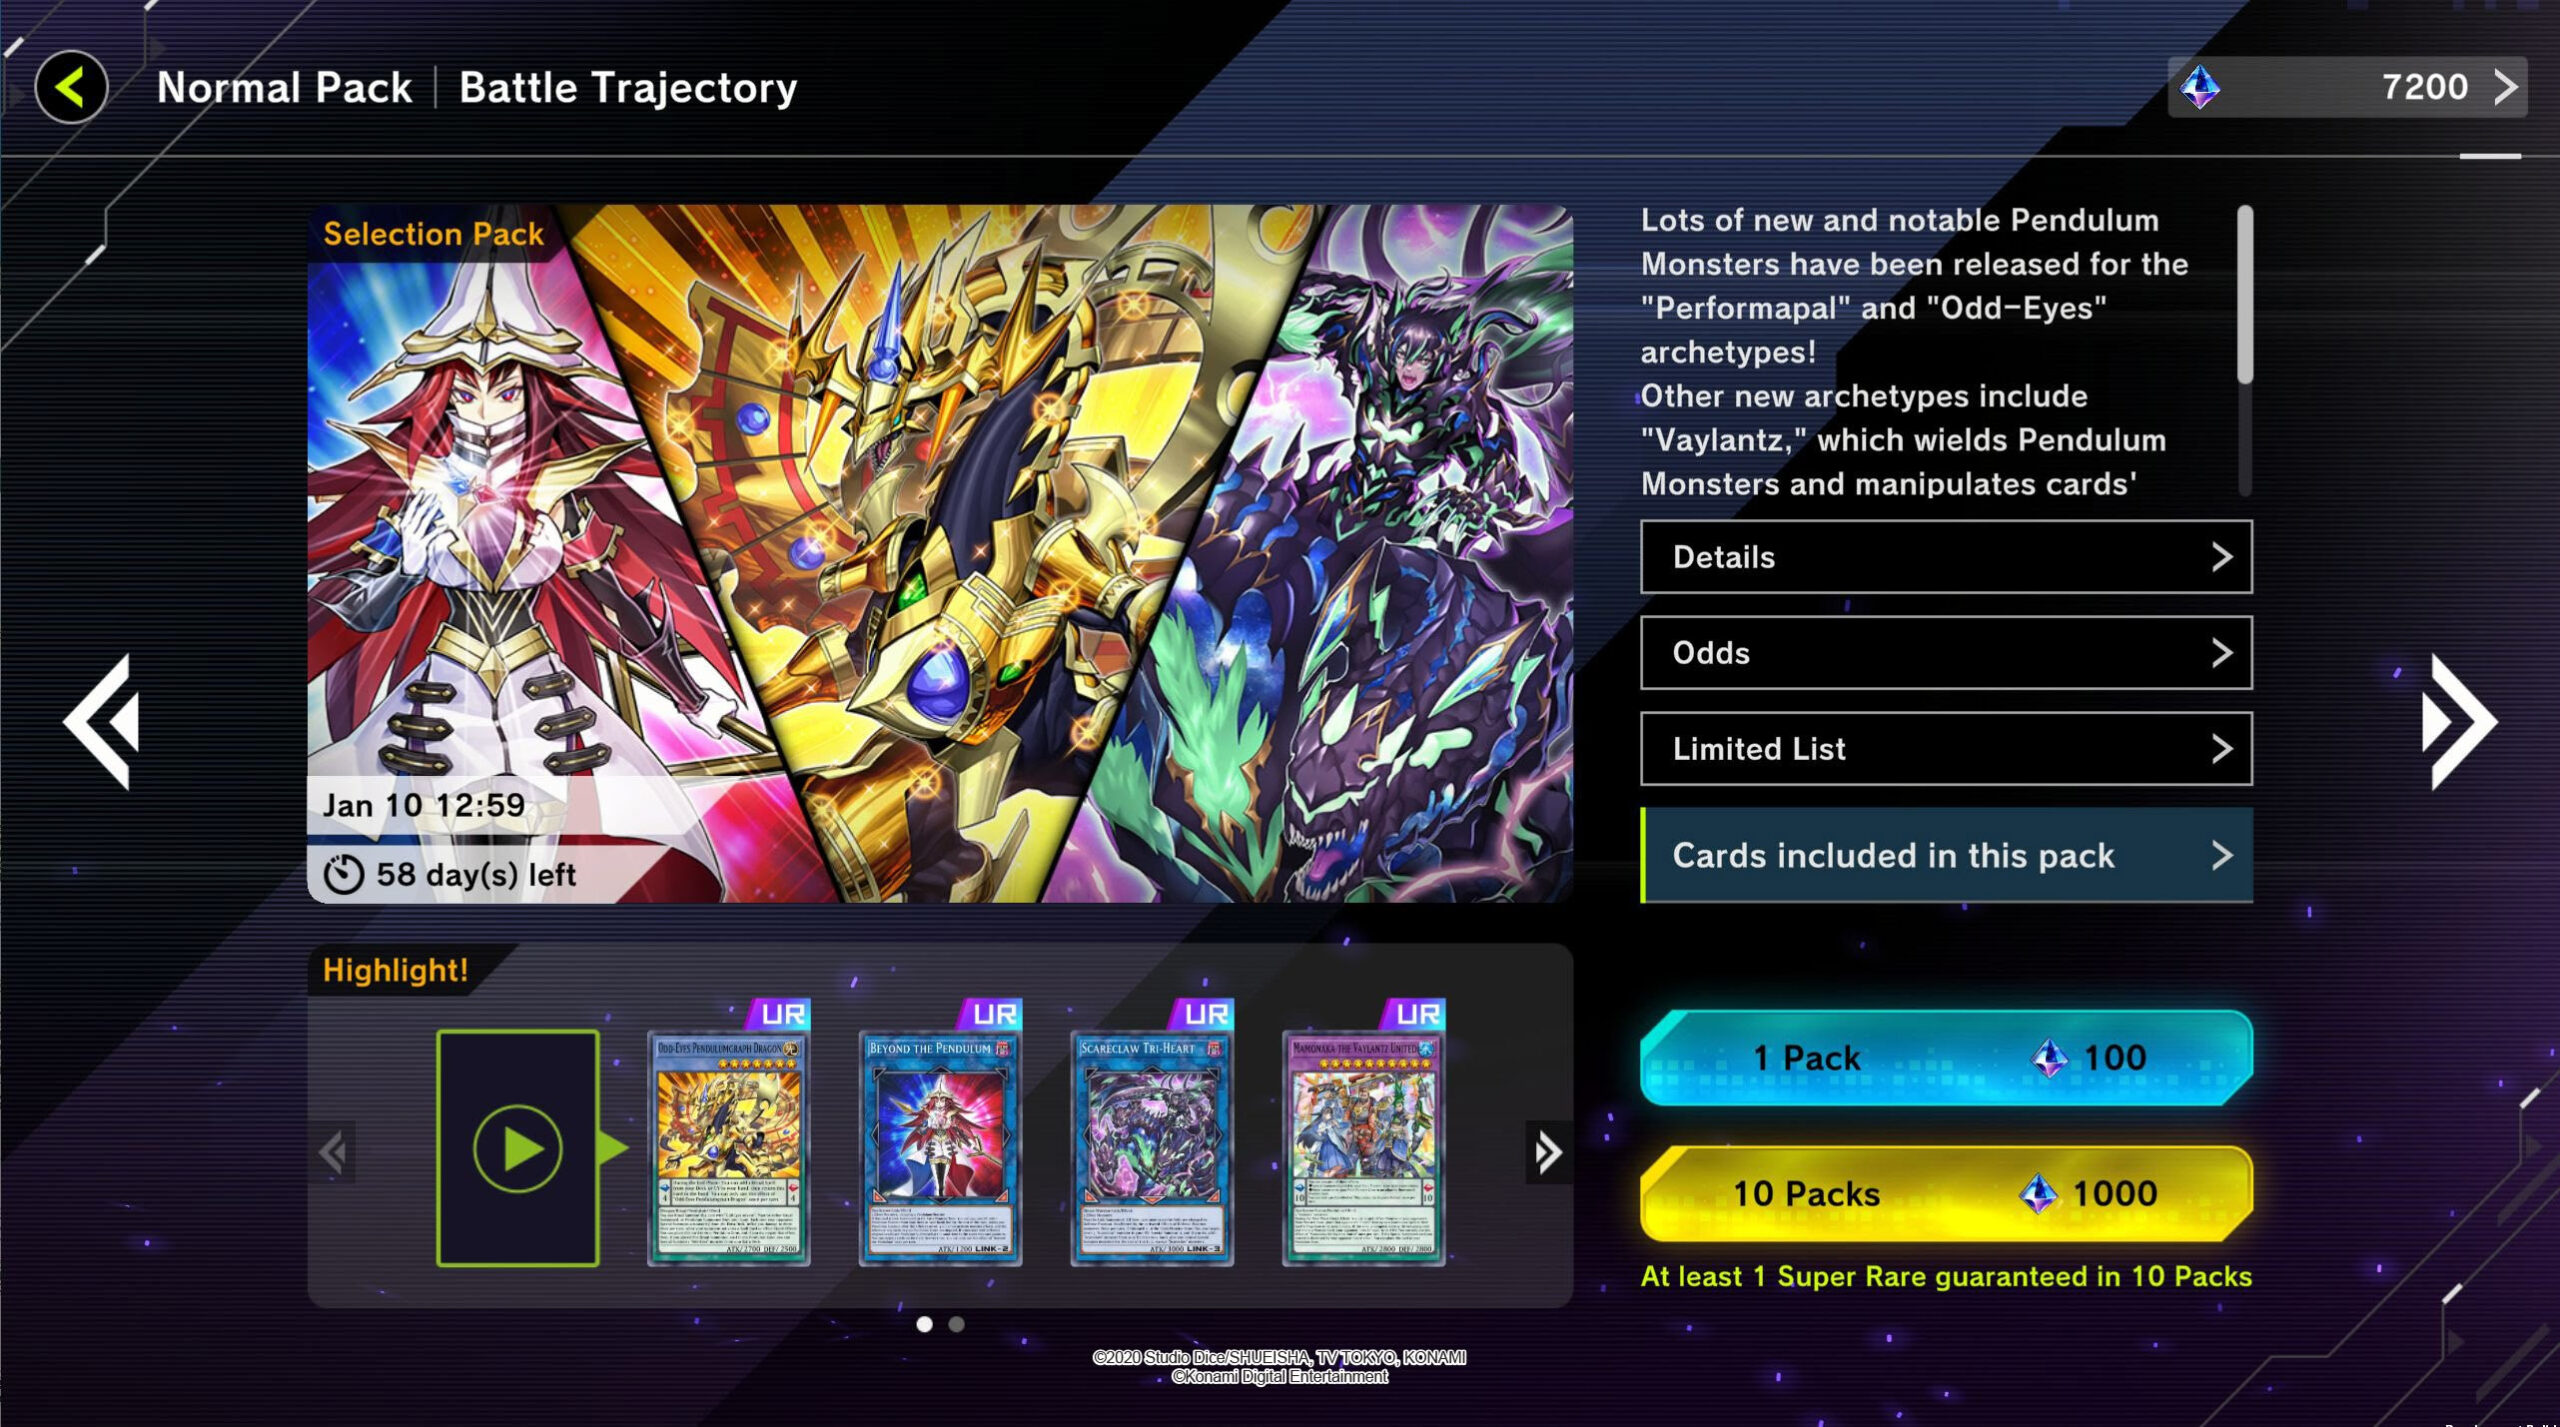
Task: Advance highlight cards with the right arrow
Action: (x=1548, y=1153)
